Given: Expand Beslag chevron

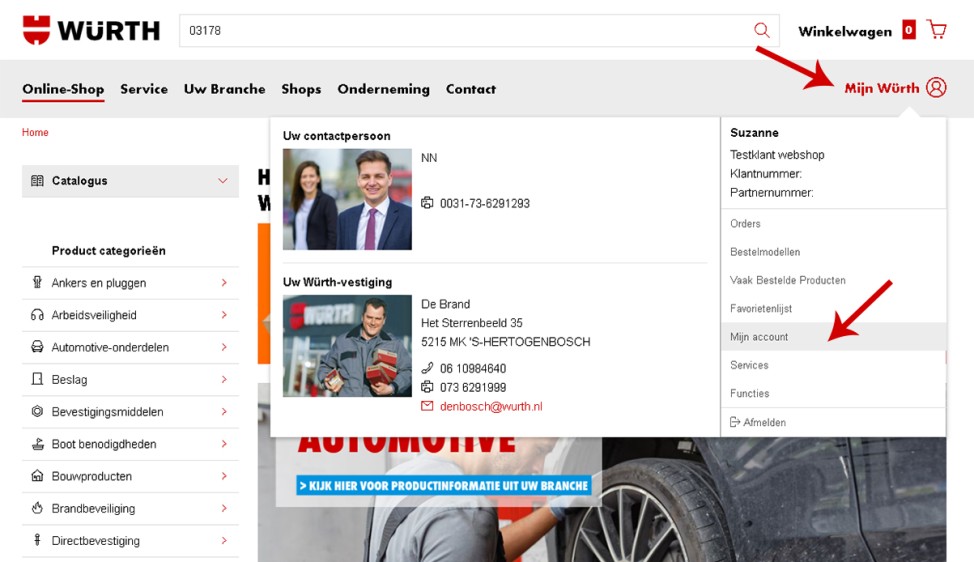Looking at the screenshot, I should [224, 379].
